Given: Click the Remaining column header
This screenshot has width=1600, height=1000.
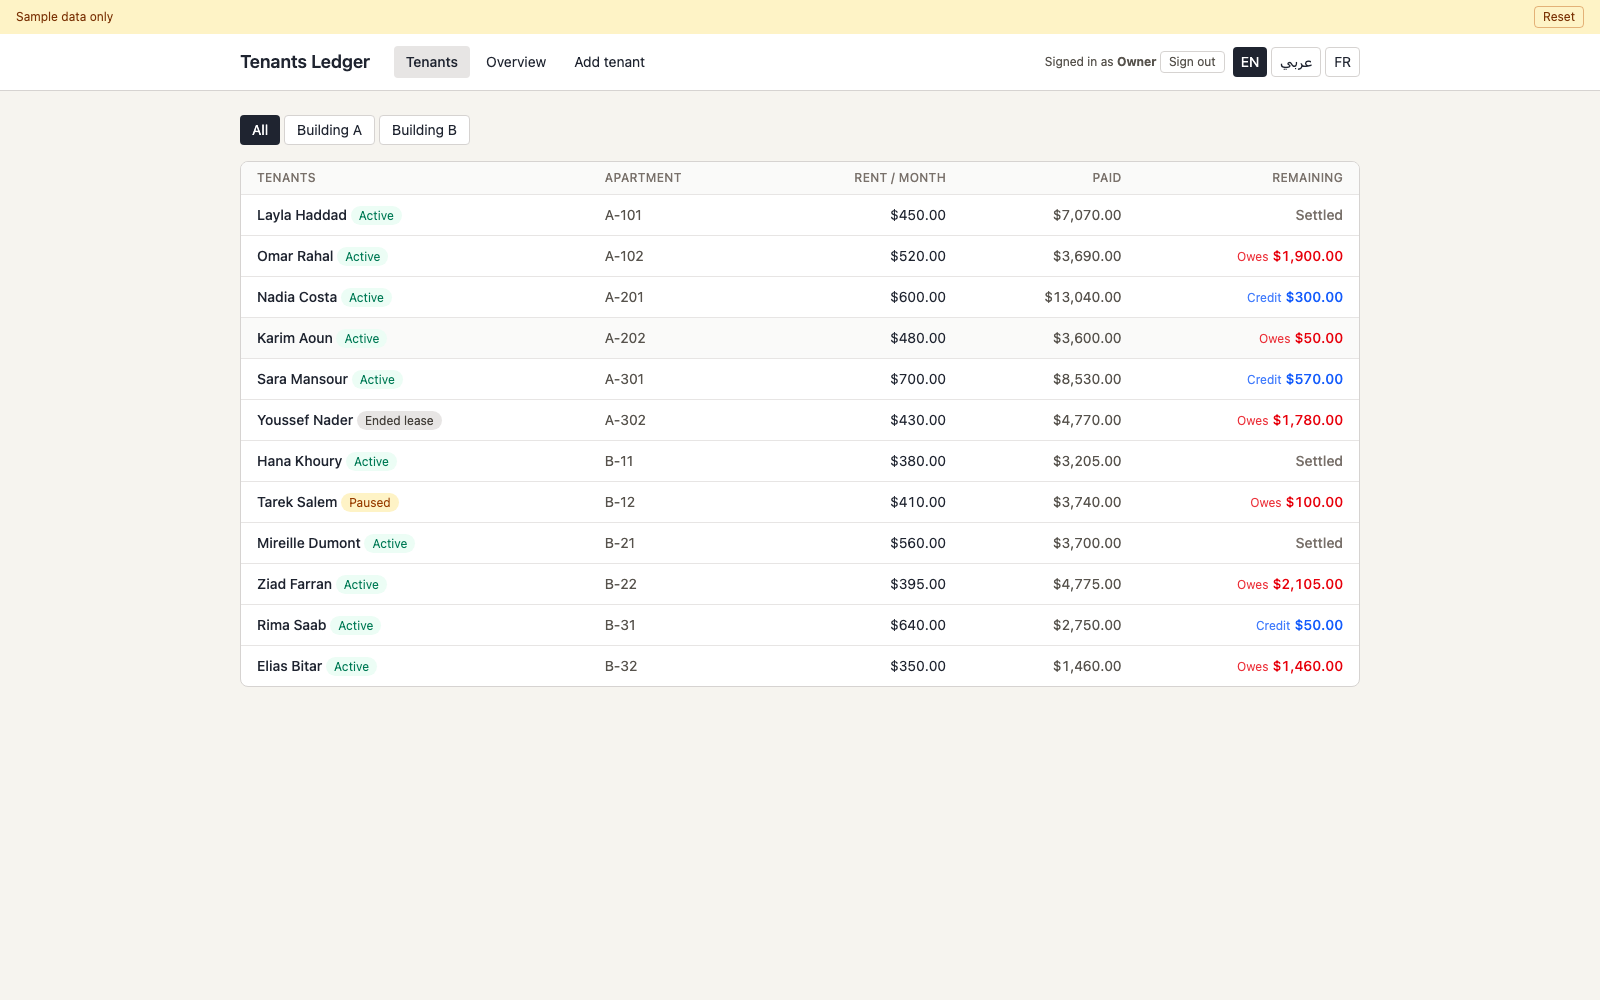Looking at the screenshot, I should coord(1307,178).
